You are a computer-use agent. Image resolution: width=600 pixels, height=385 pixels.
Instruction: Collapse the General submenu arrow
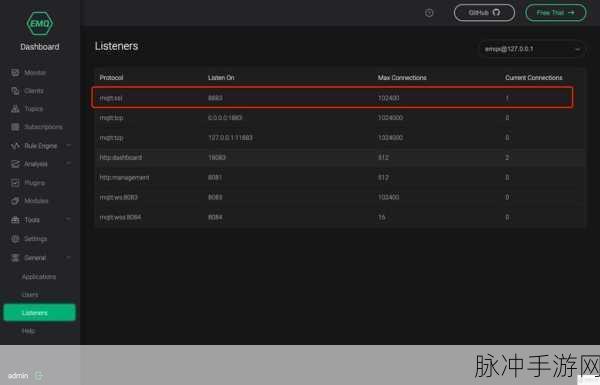[68, 258]
